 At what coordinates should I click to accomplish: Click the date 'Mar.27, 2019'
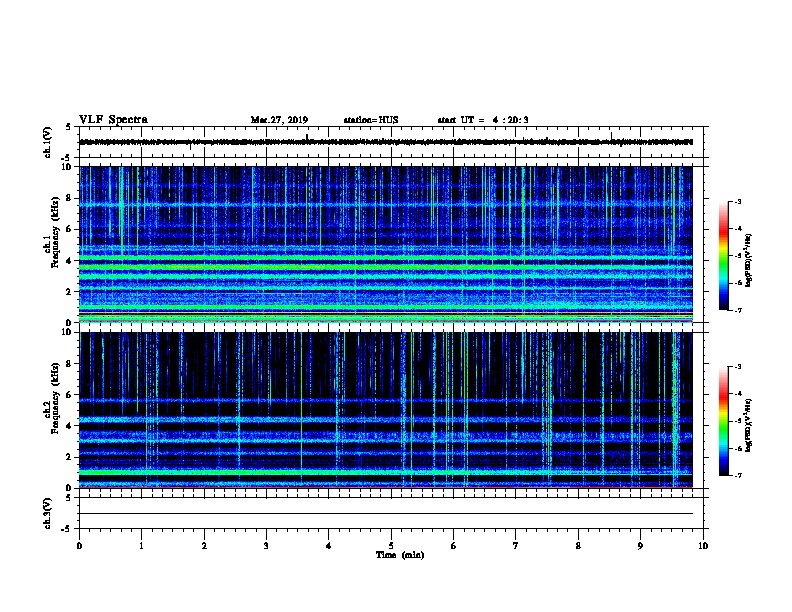[279, 120]
